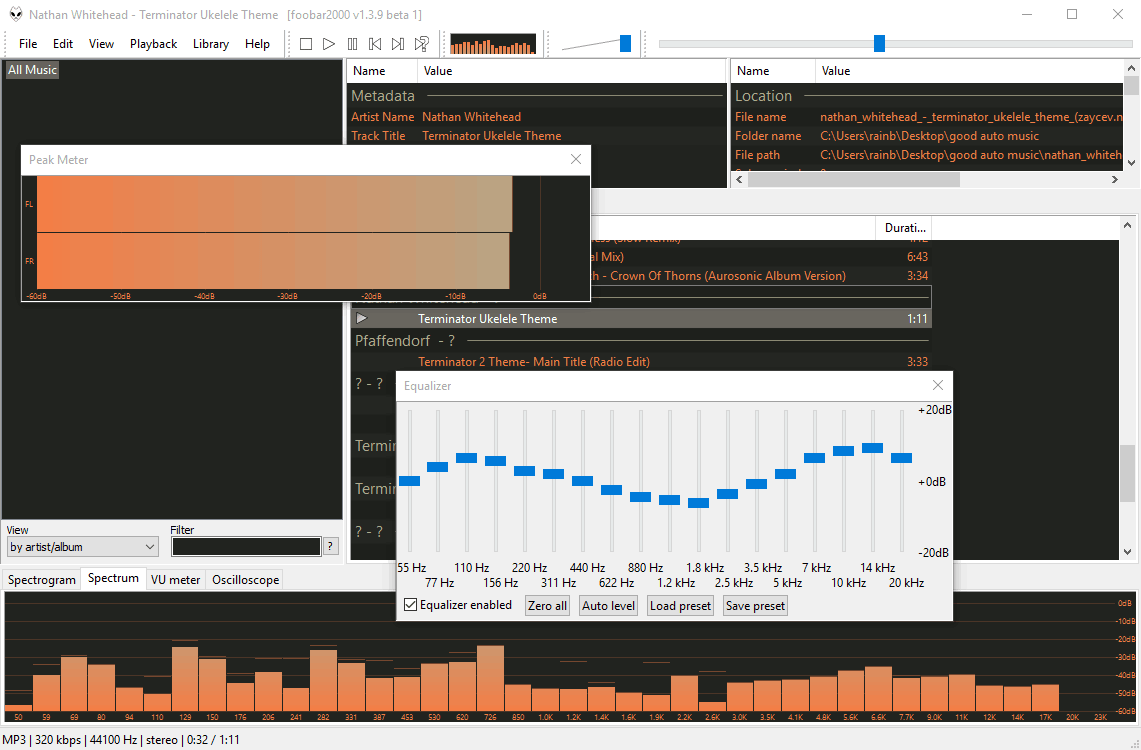Image resolution: width=1141 pixels, height=750 pixels.
Task: Click the 14 kHz equalizer band handle
Action: coord(872,448)
